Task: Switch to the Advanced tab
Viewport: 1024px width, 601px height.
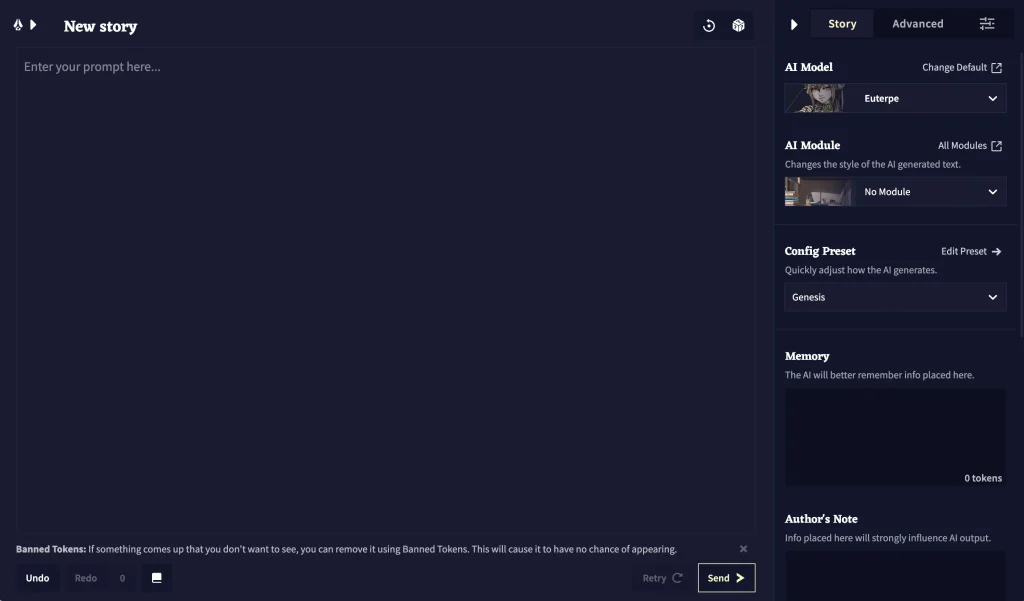Action: pos(917,24)
